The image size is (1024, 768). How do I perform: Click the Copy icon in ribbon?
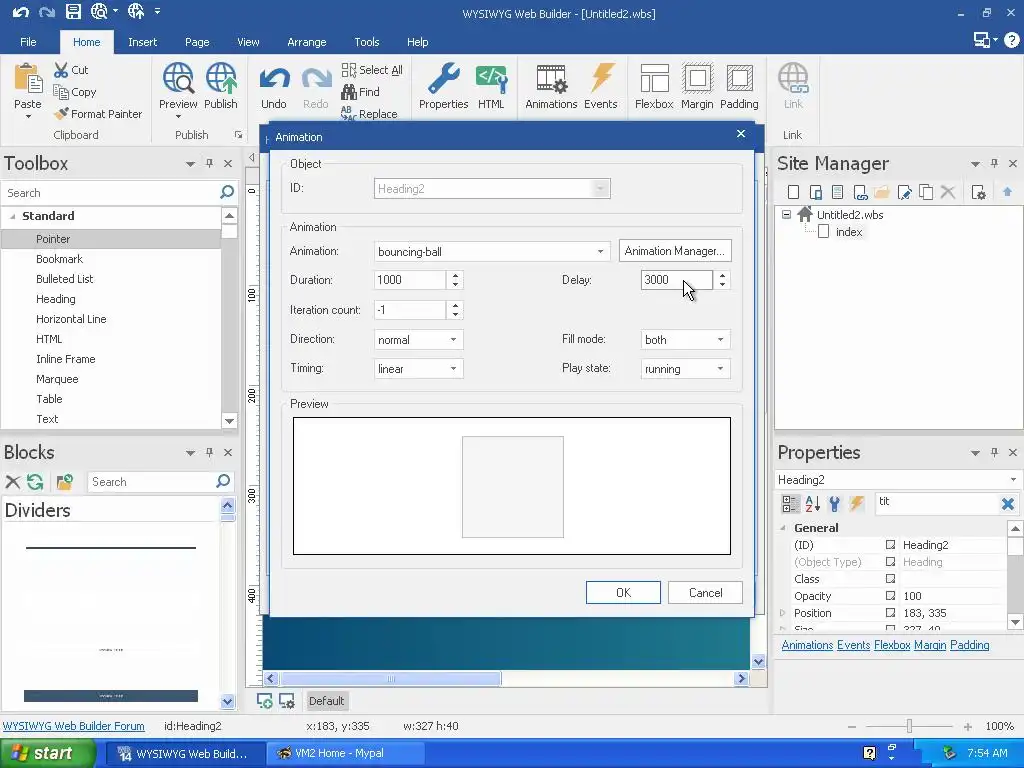point(61,92)
